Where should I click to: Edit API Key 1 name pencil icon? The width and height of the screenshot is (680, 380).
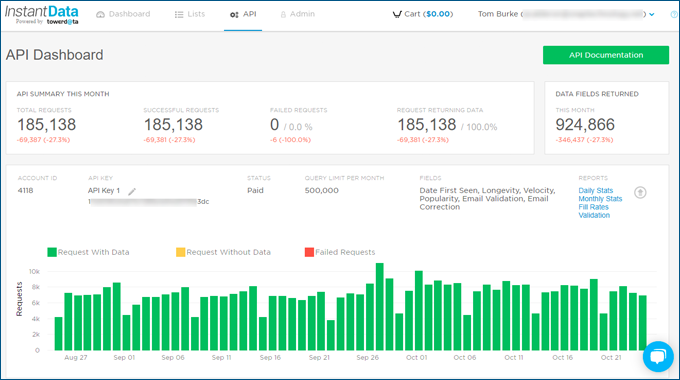(x=132, y=191)
